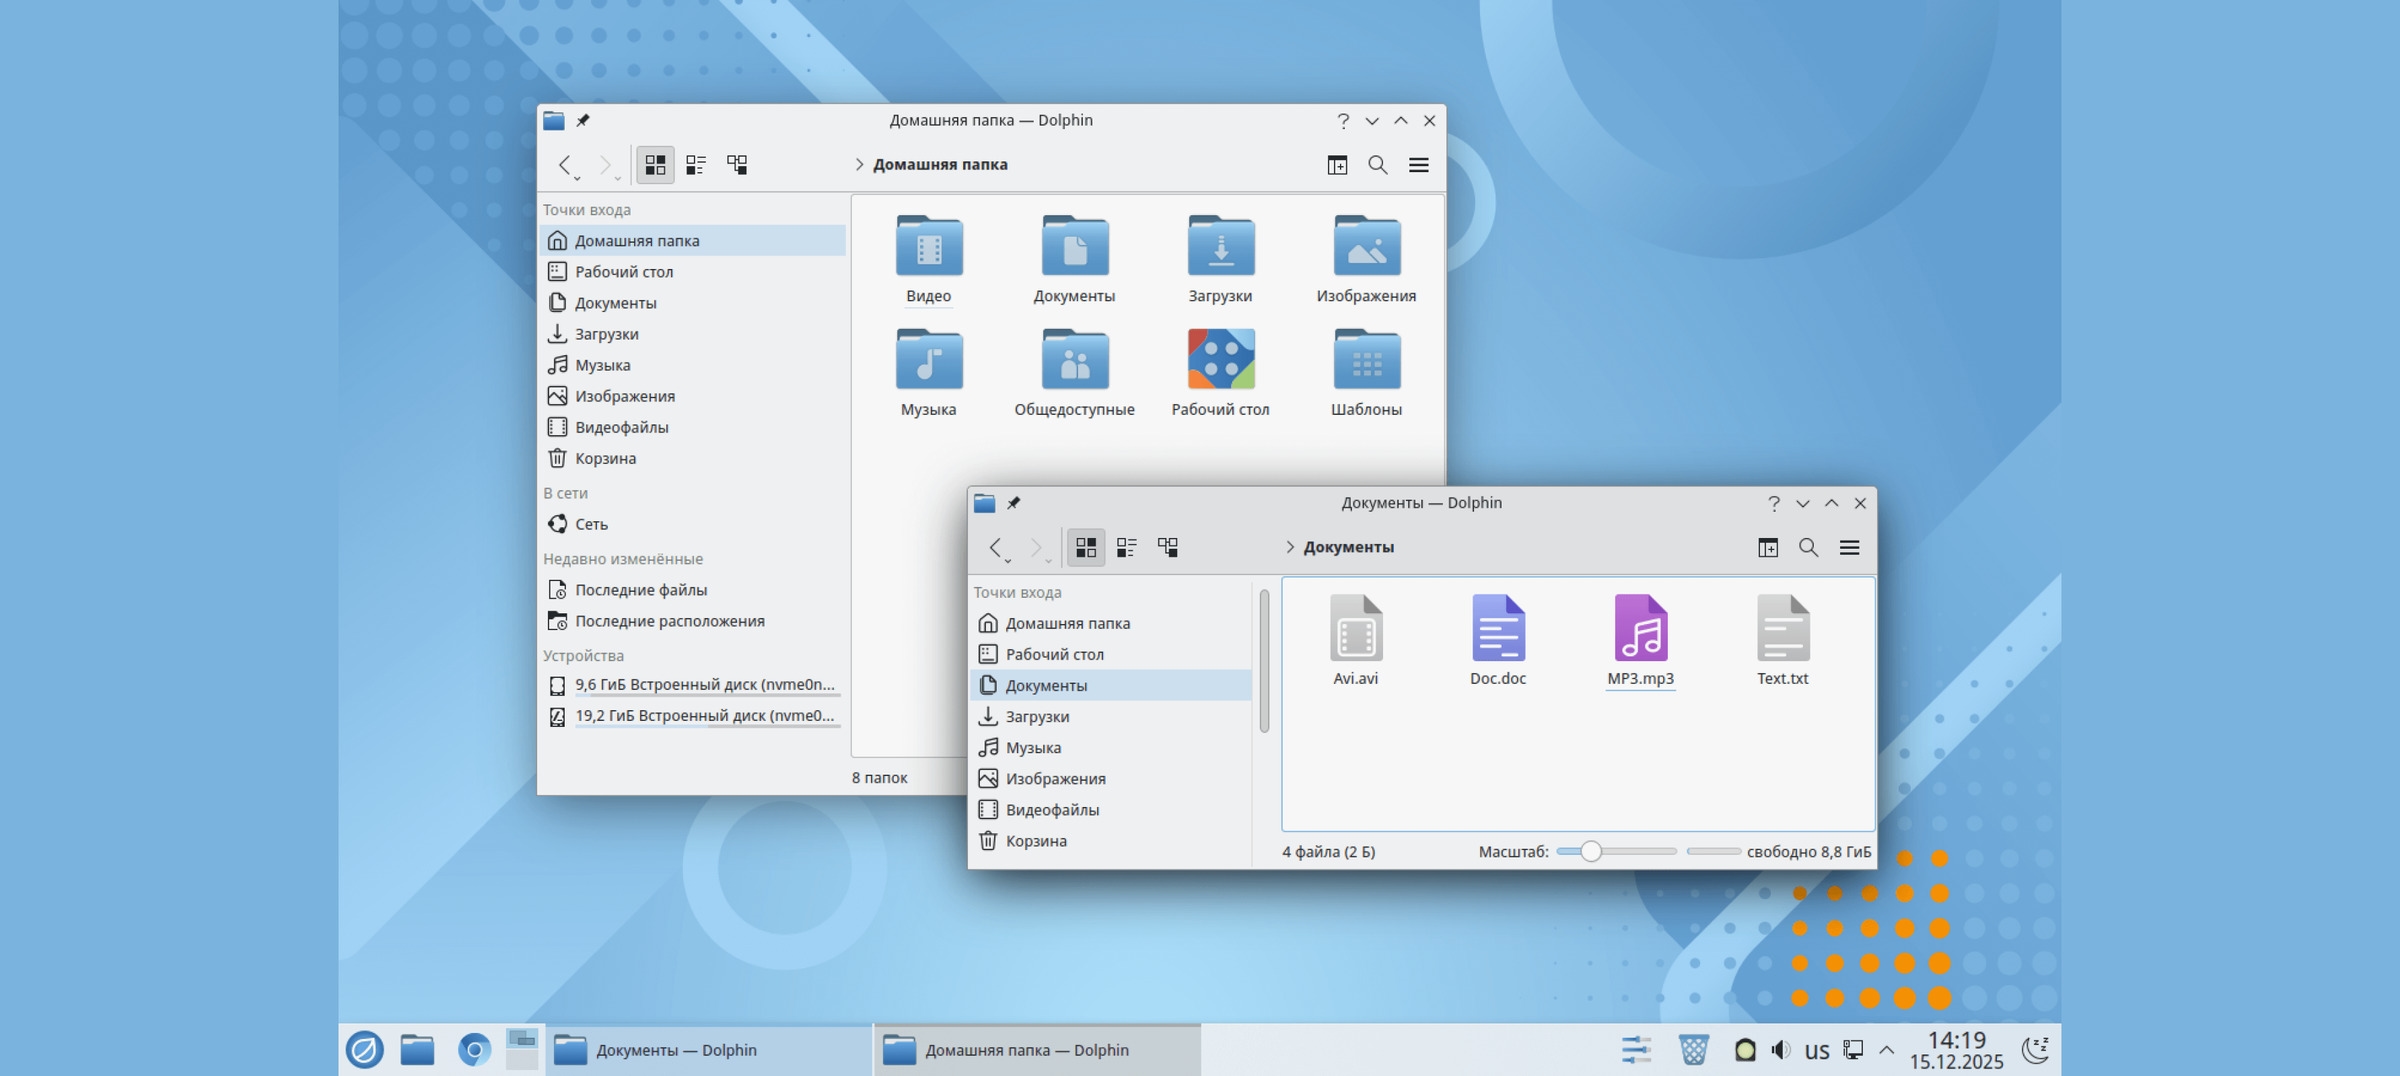Select the Шаблоны folder

pos(1367,372)
